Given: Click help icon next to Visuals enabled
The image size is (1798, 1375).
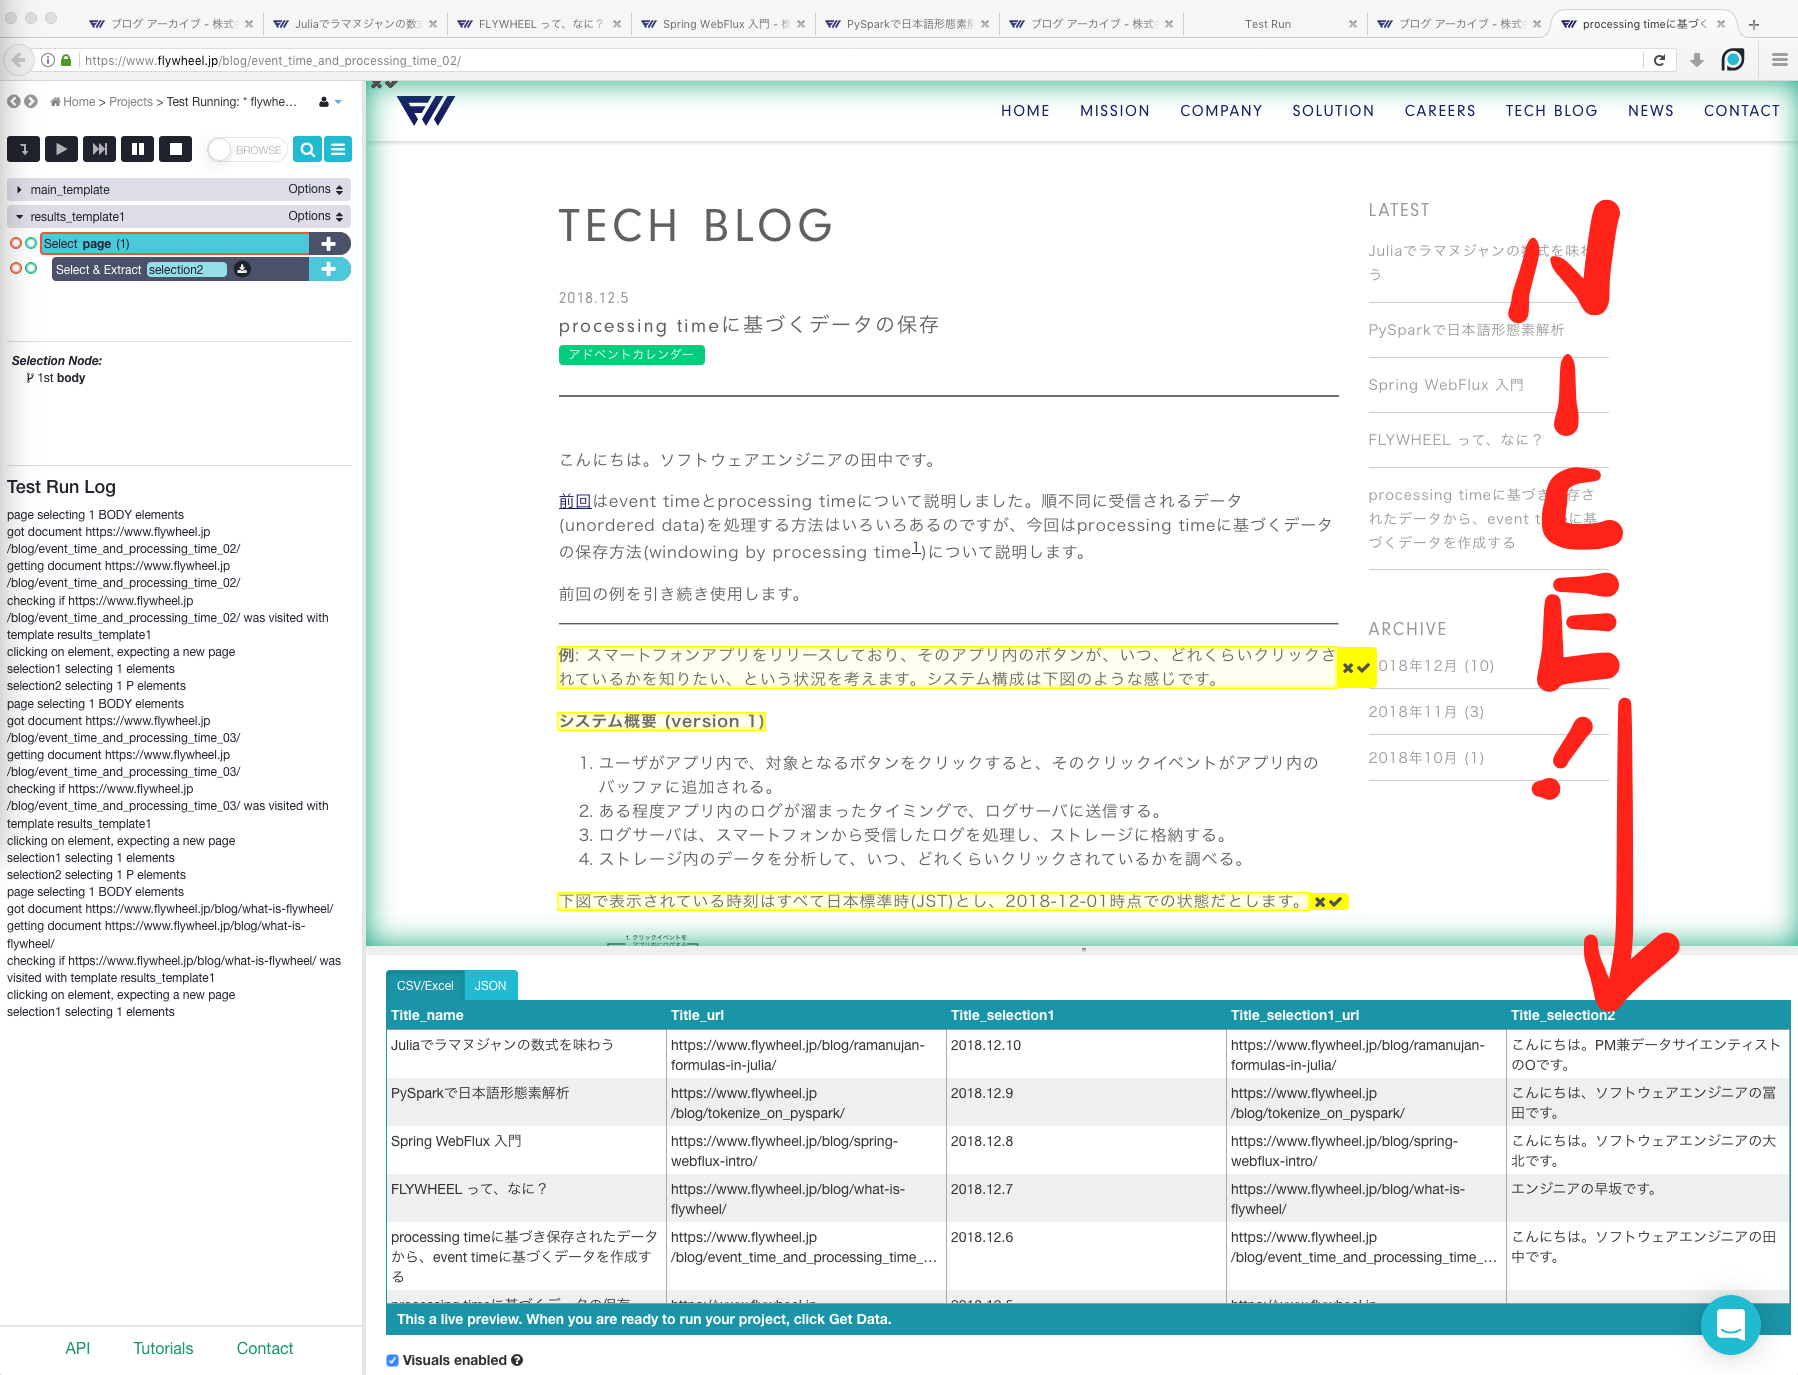Looking at the screenshot, I should tap(517, 1360).
